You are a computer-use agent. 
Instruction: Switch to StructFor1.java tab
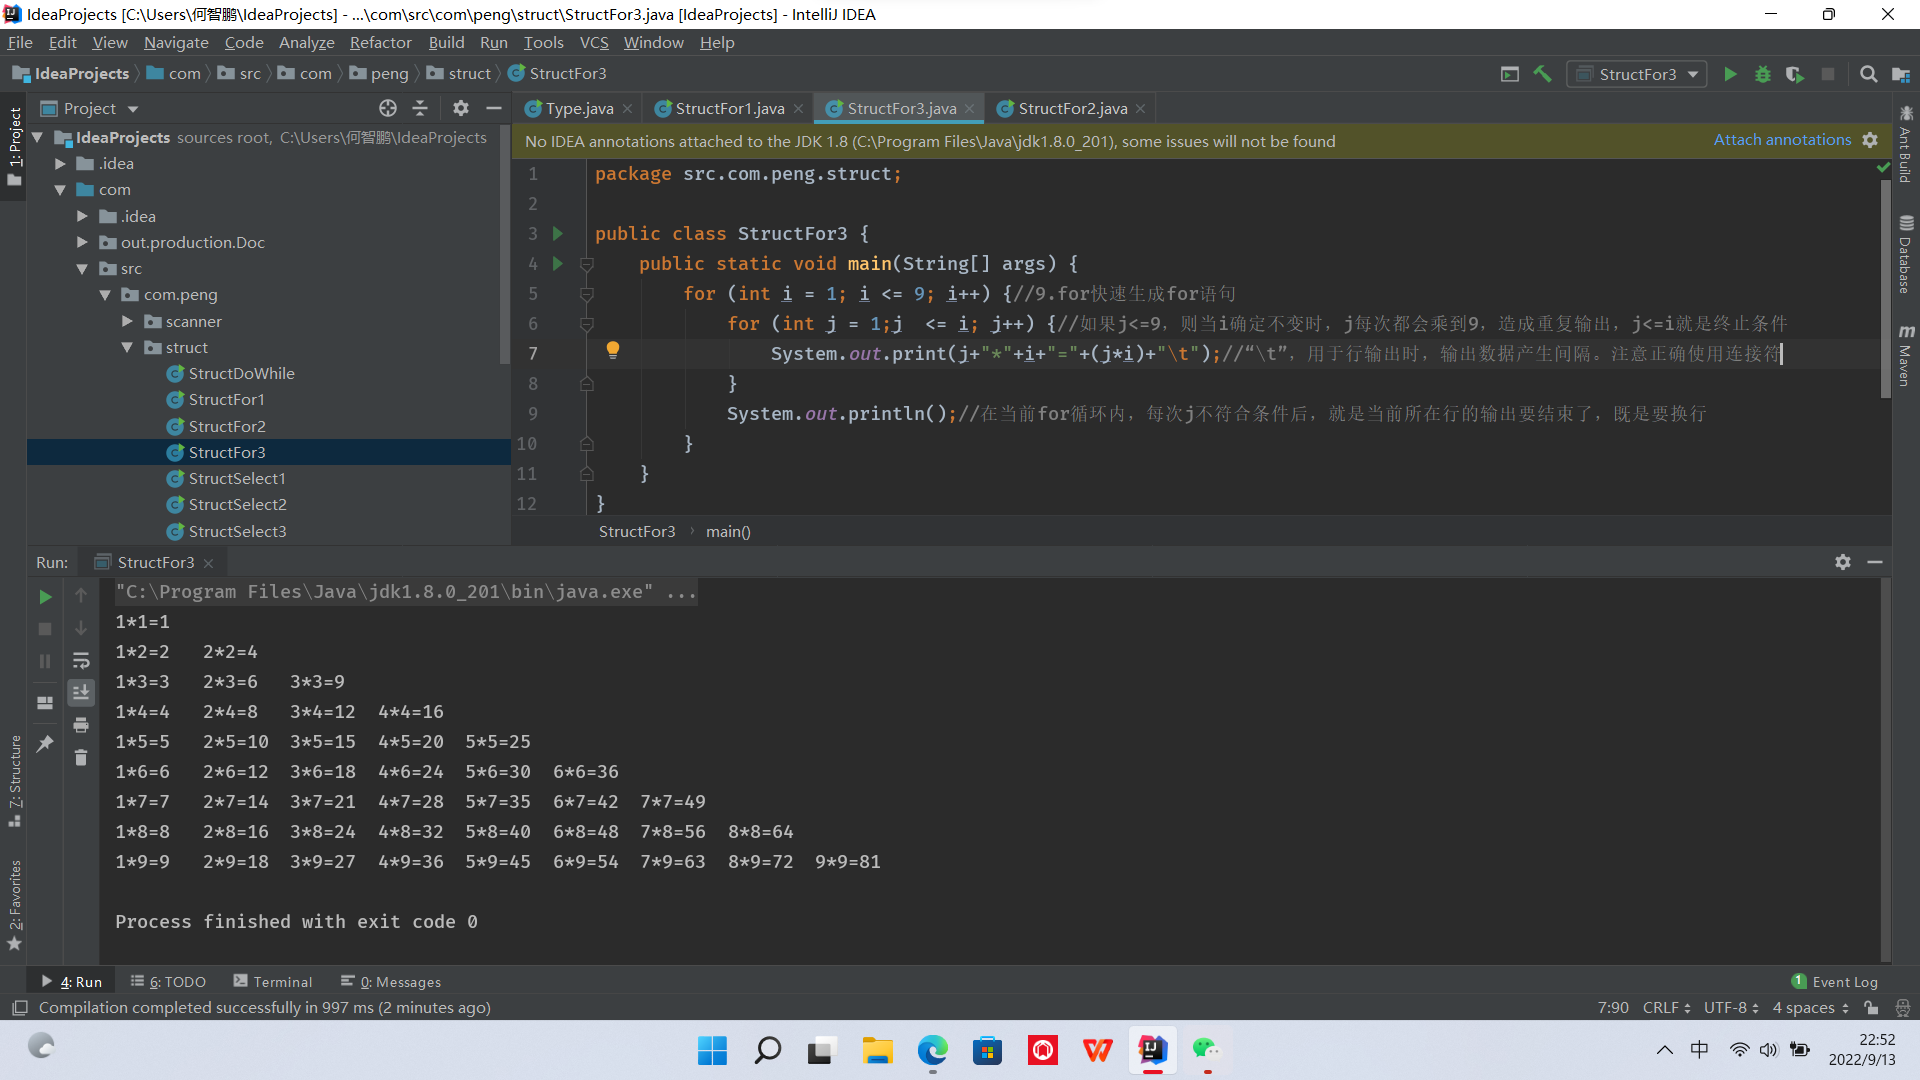tap(729, 108)
